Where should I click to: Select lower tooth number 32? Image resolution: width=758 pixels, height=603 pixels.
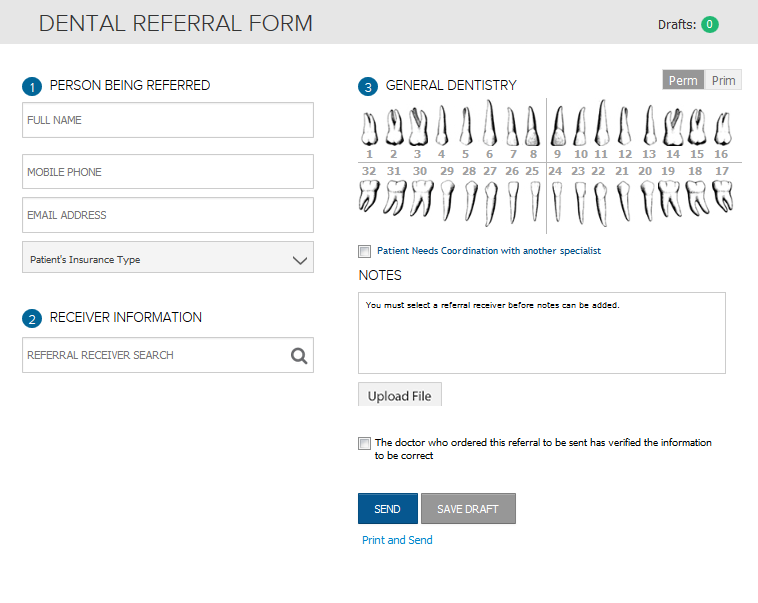369,197
